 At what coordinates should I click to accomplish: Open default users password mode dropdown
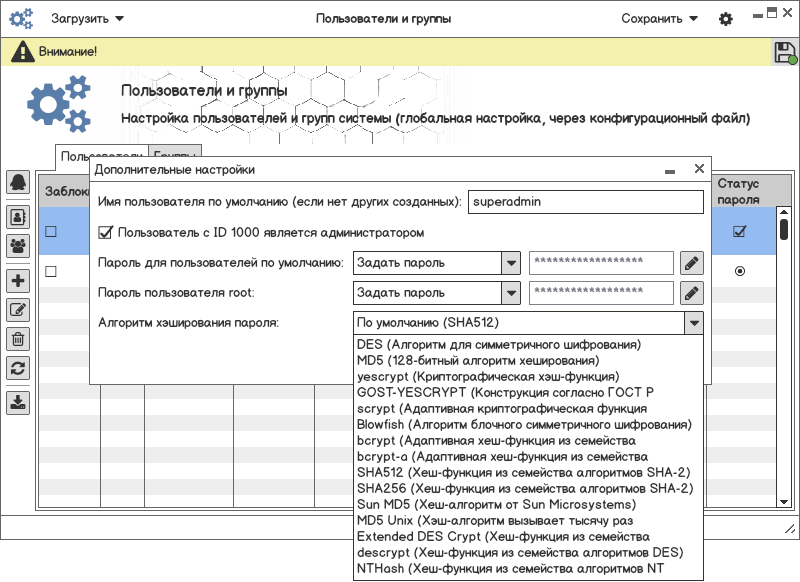511,263
